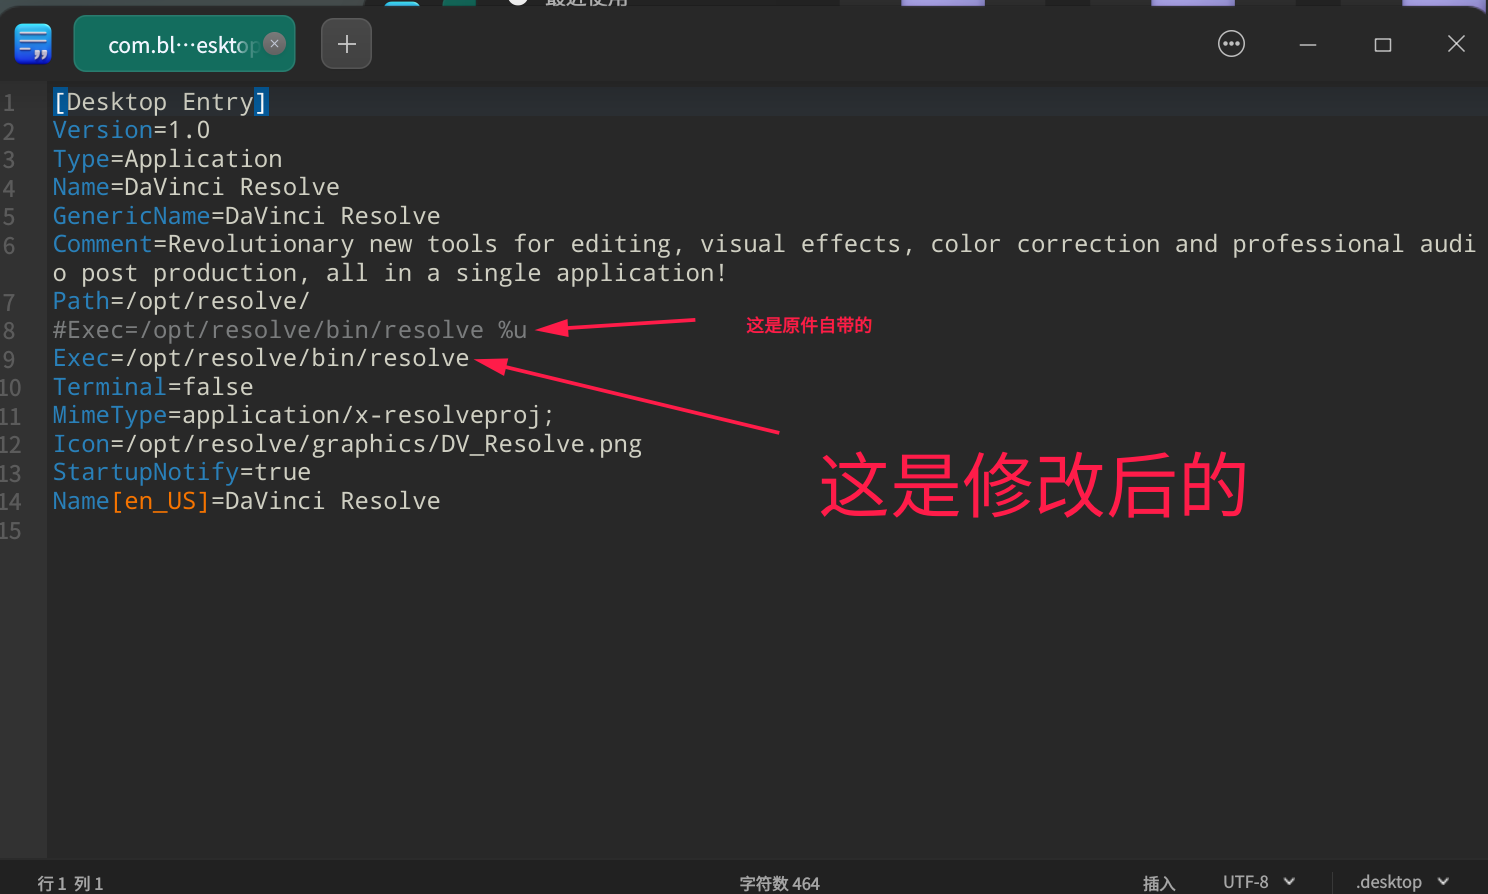
Task: Click the highlighted [Desktop Entry] header text
Action: tap(160, 101)
